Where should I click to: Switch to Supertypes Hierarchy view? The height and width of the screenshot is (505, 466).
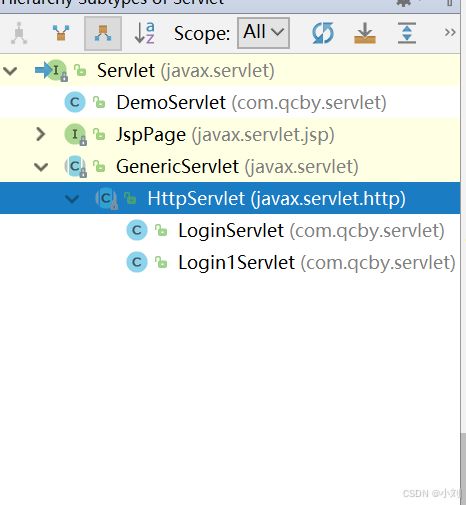(61, 33)
